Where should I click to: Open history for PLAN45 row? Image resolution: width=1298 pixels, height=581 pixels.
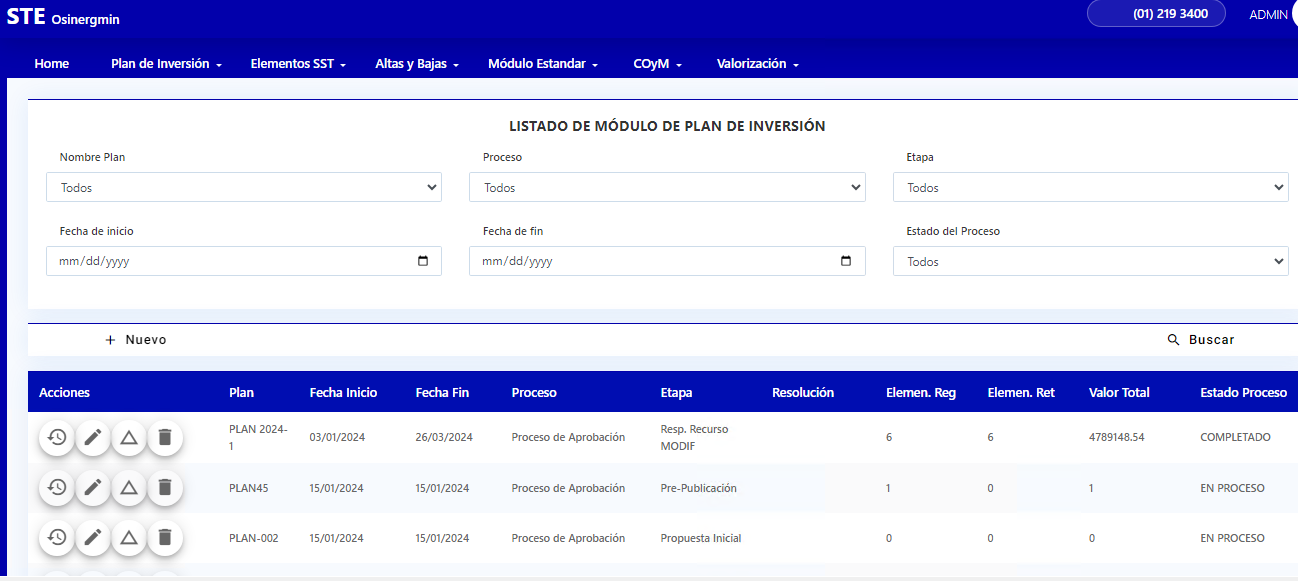coord(57,487)
